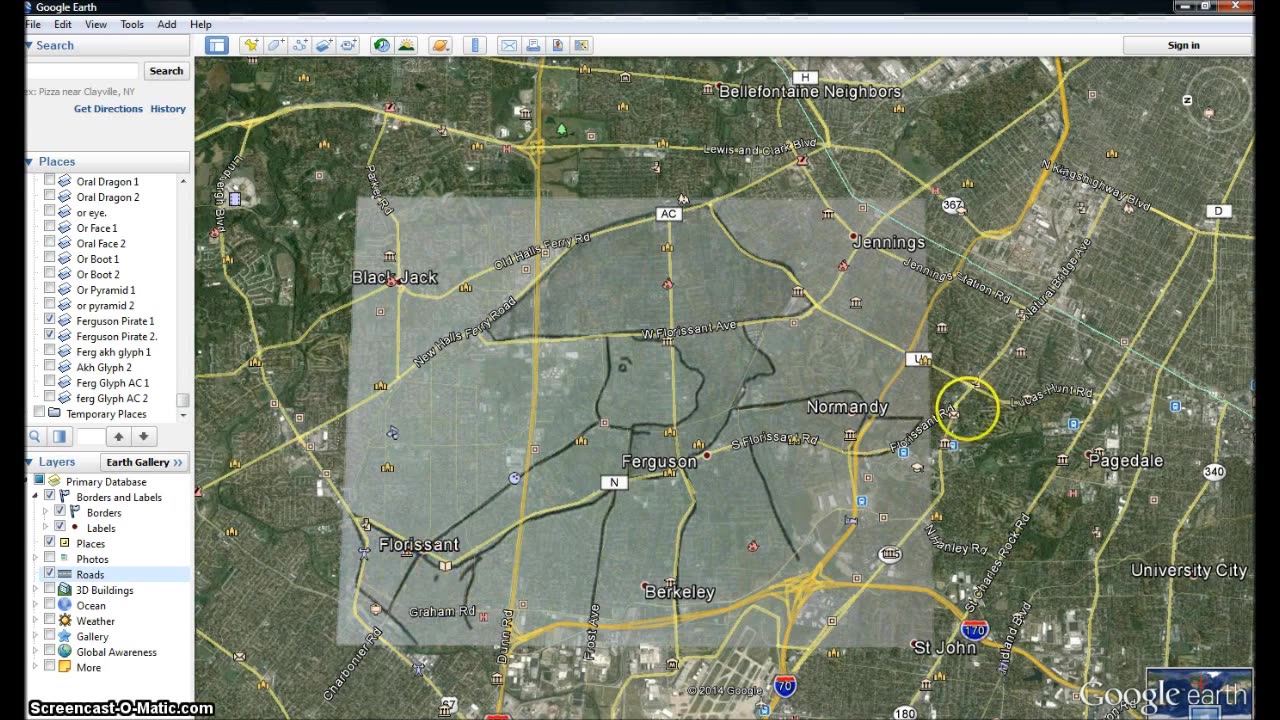Collapse the Places panel triangle
1280x720 pixels.
30,161
